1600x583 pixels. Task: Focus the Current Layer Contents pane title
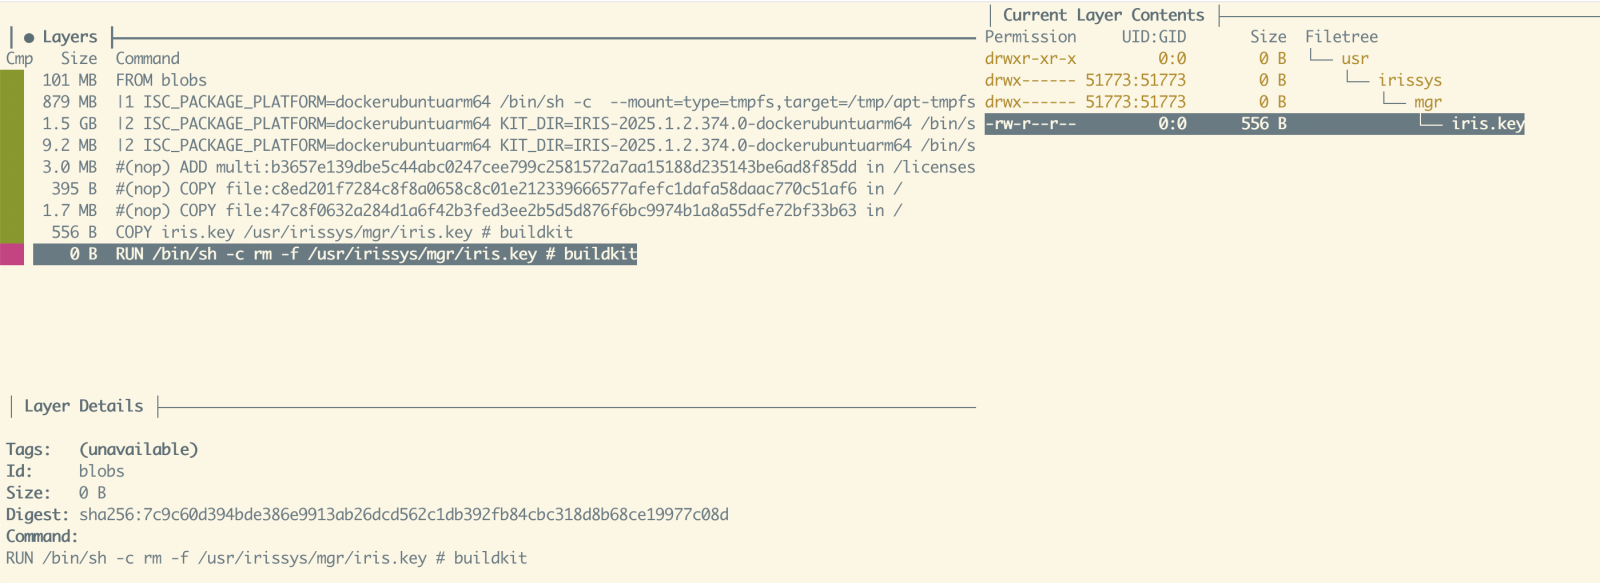tap(1103, 15)
